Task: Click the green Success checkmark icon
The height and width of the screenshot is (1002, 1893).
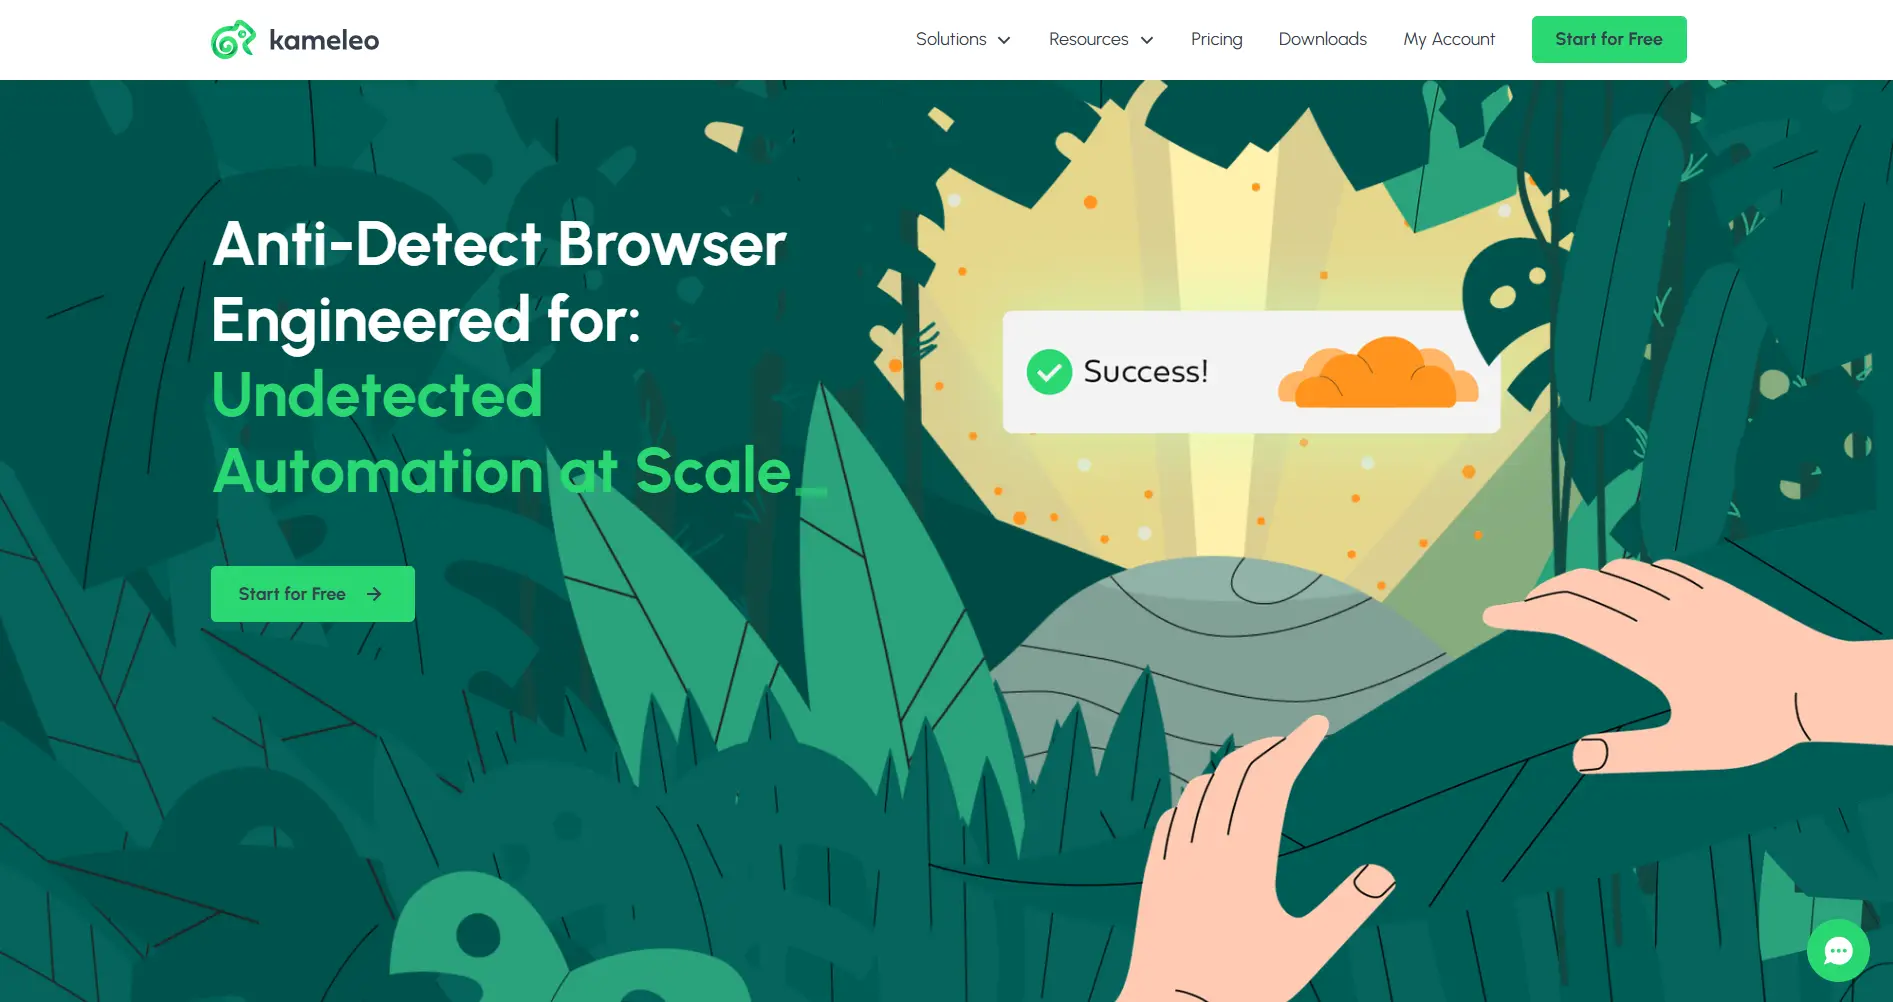Action: (1049, 372)
